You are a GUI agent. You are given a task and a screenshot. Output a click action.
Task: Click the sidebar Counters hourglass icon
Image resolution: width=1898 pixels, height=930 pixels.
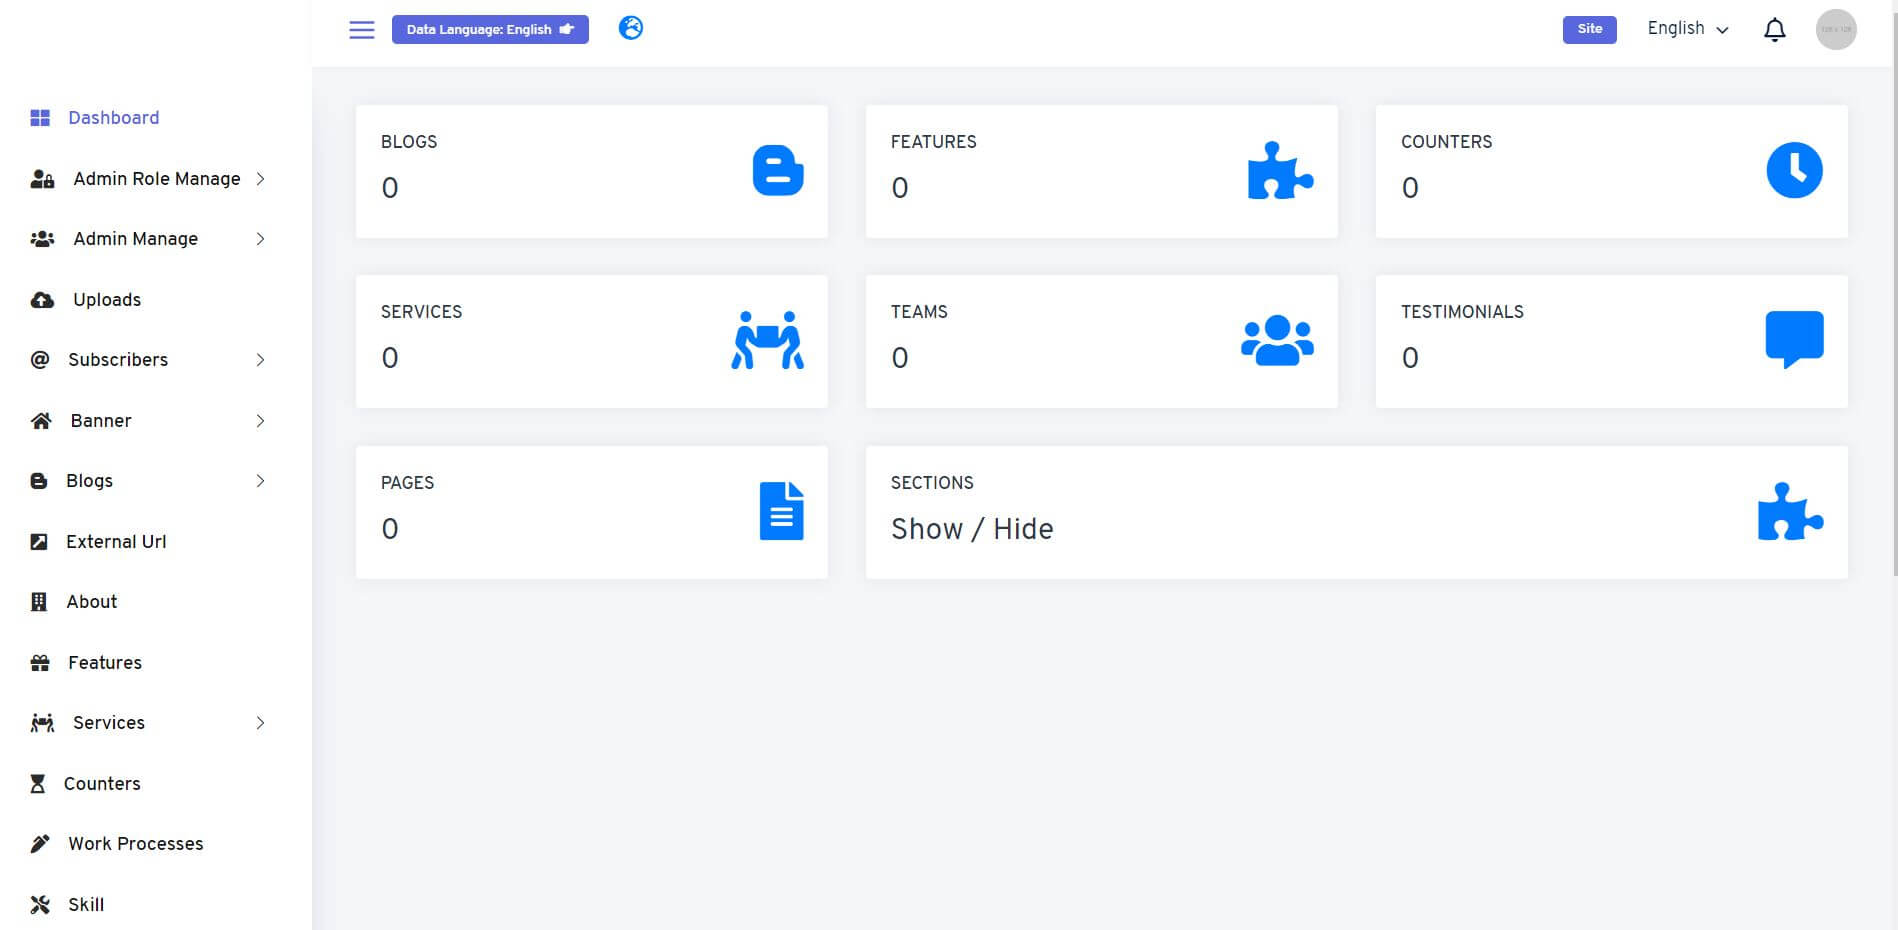[x=38, y=784]
